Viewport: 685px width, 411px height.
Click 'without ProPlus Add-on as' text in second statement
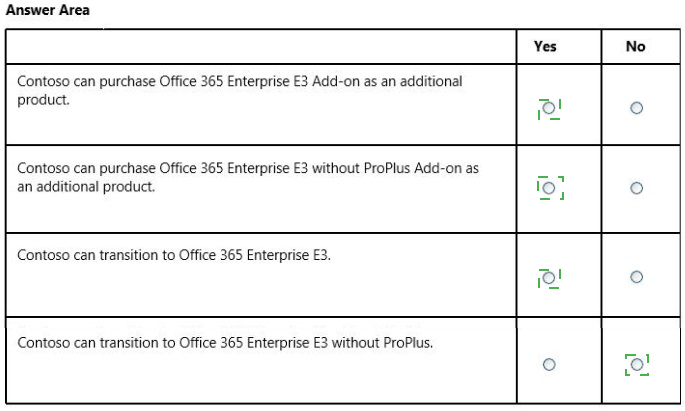pyautogui.click(x=395, y=168)
